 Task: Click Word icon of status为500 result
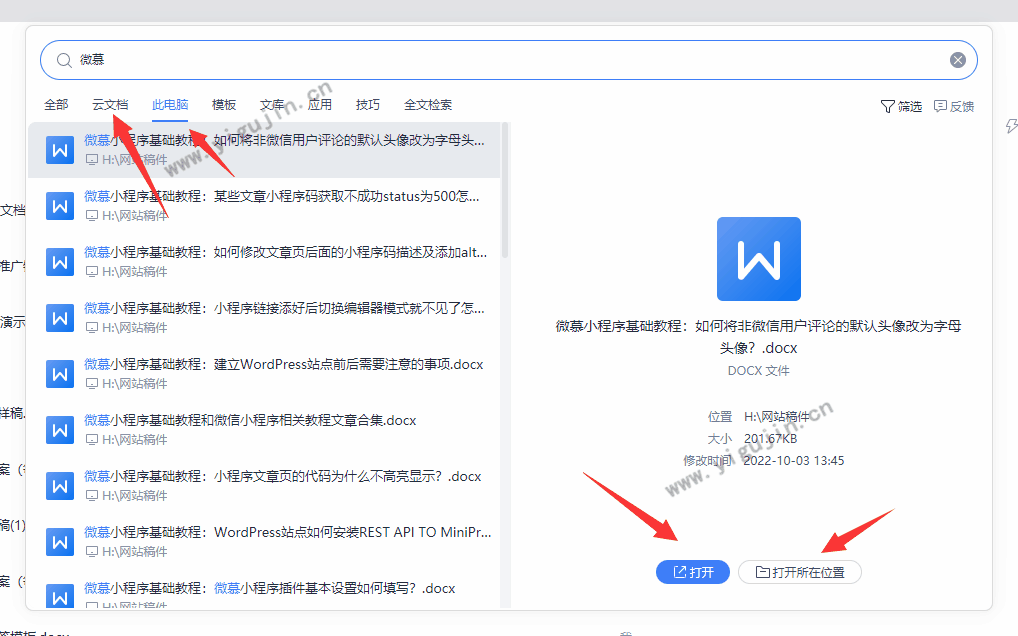pyautogui.click(x=60, y=206)
